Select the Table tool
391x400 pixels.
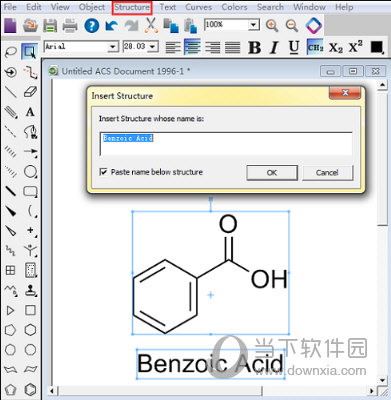click(10, 270)
